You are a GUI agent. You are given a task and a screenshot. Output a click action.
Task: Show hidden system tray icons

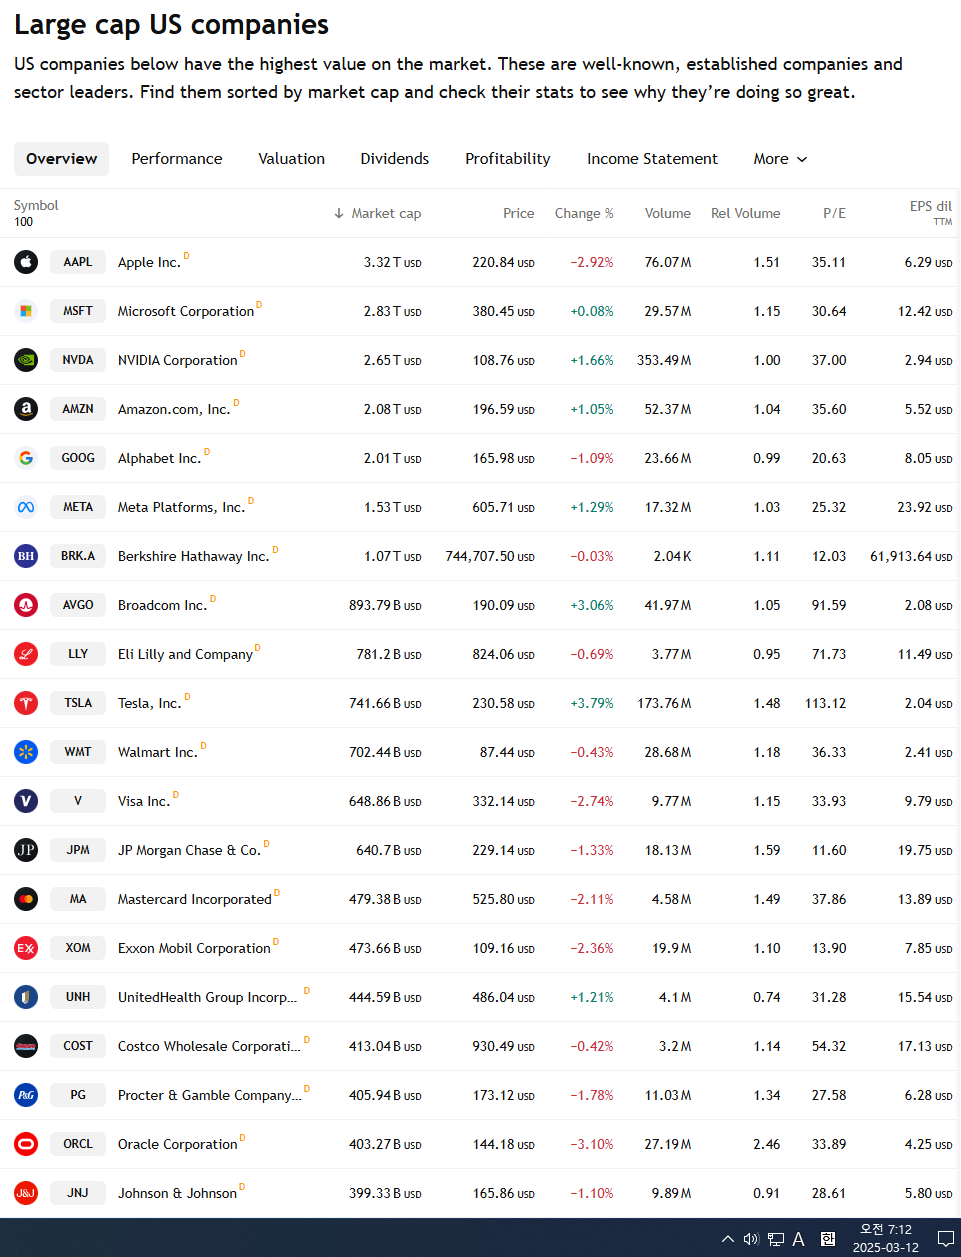(x=727, y=1239)
